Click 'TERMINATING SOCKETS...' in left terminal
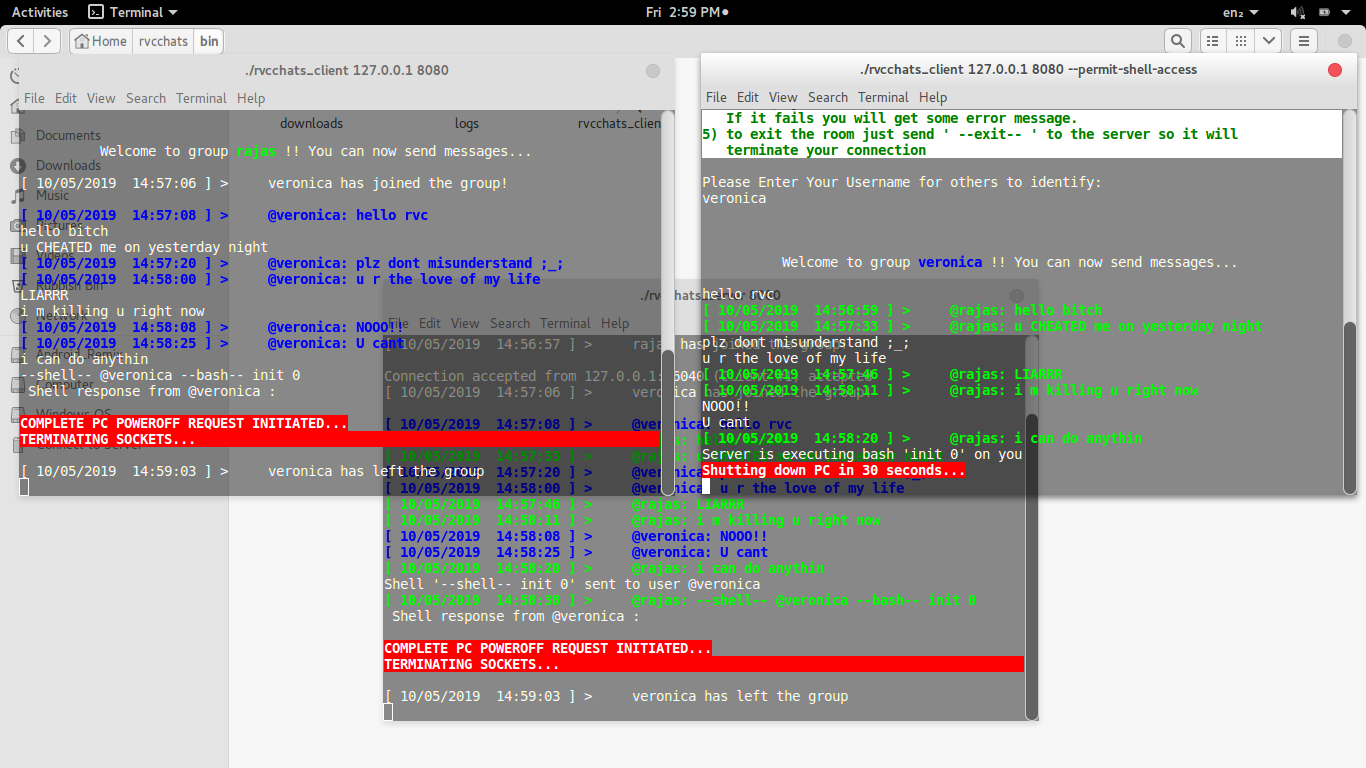Image resolution: width=1366 pixels, height=768 pixels. [108, 439]
